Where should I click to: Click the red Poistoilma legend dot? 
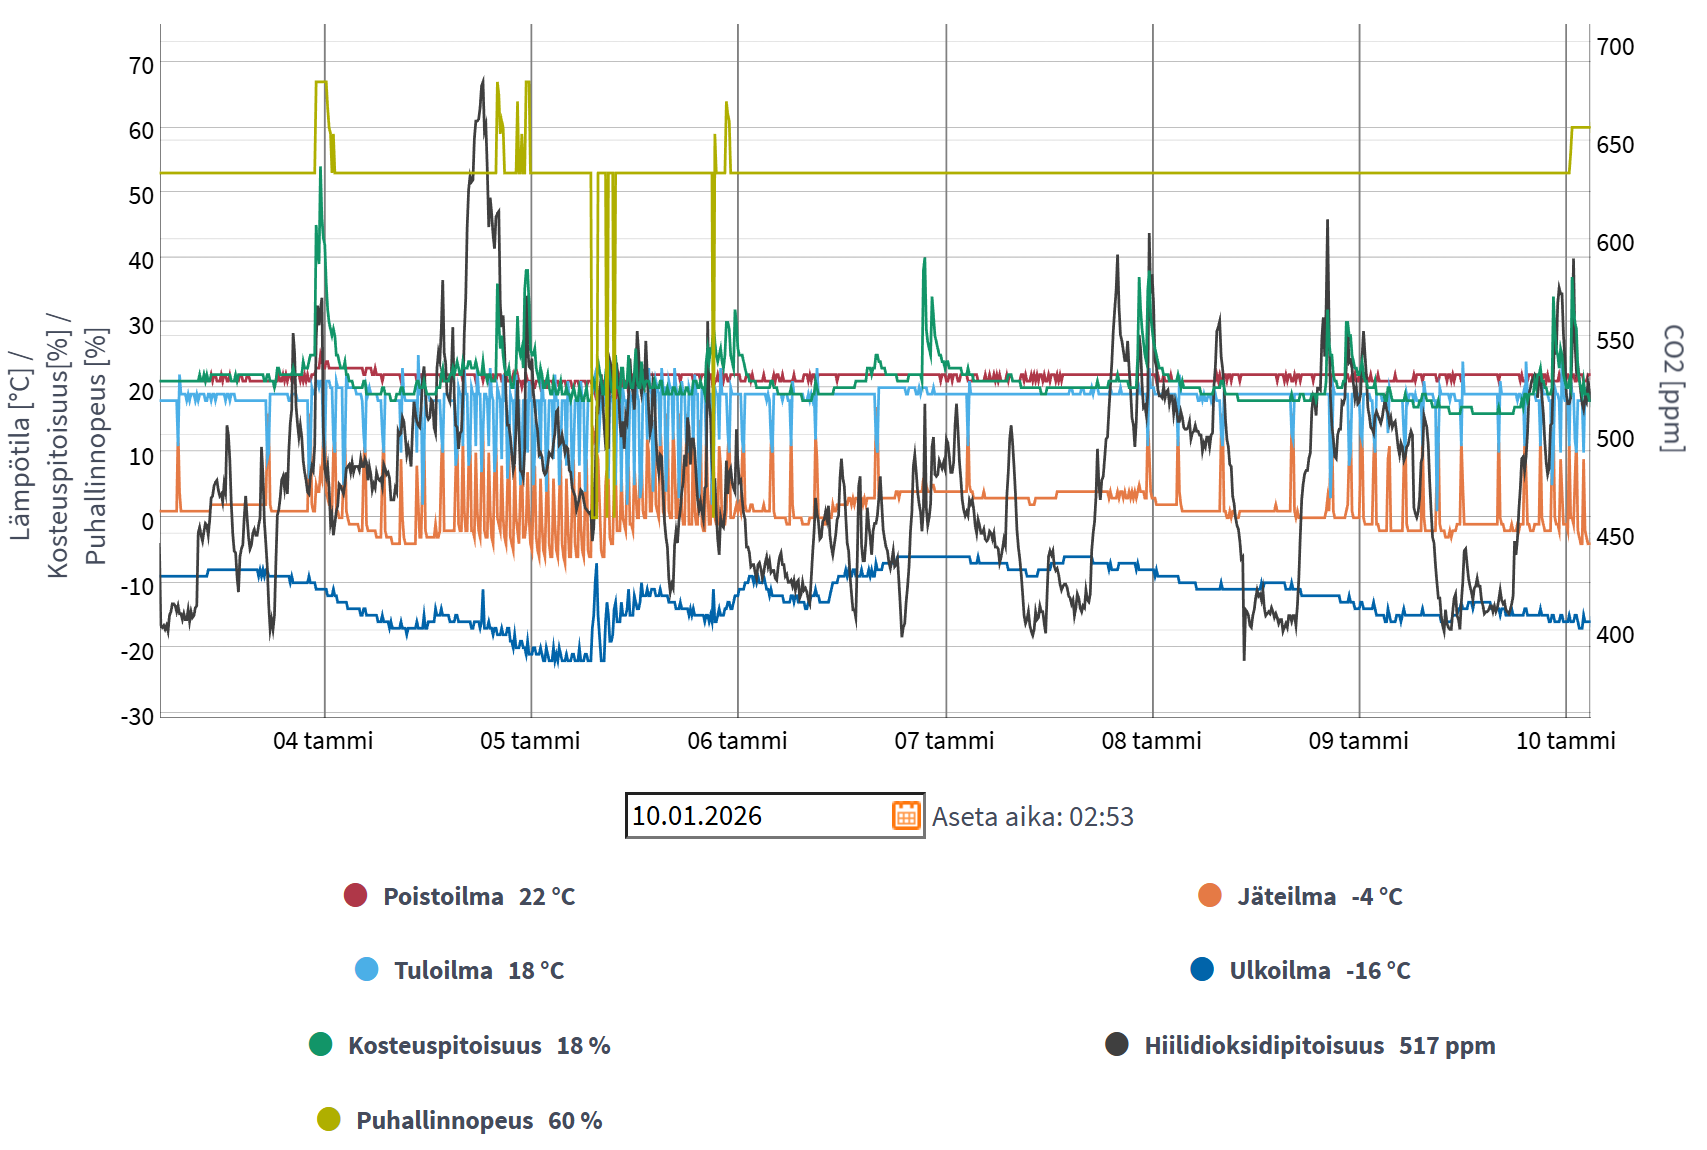coord(355,895)
